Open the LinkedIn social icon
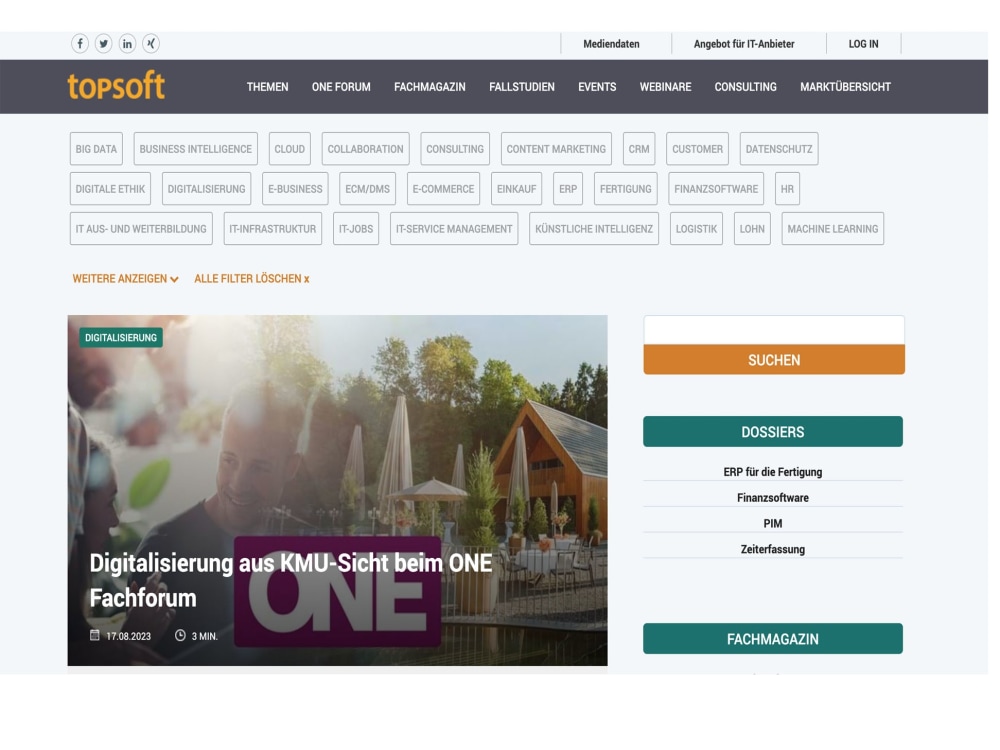The image size is (1000, 750). click(128, 43)
